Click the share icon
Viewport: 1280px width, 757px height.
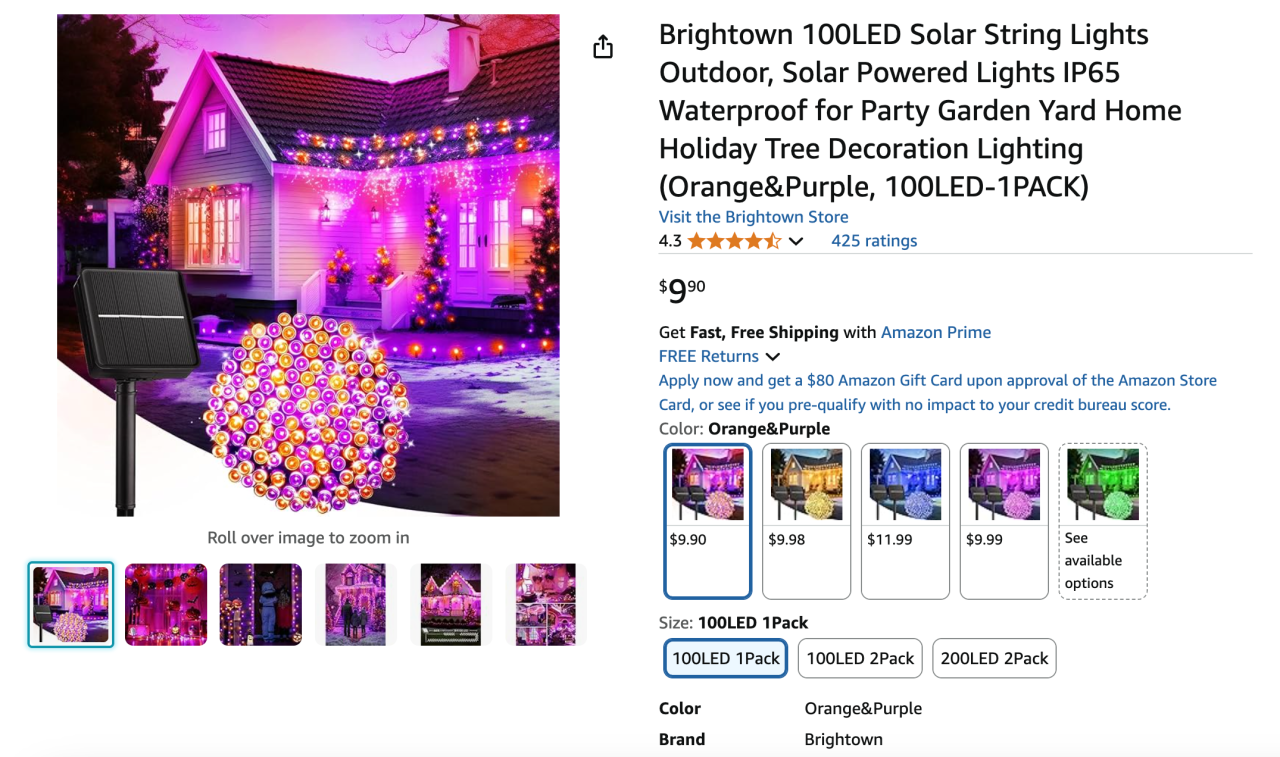click(602, 46)
